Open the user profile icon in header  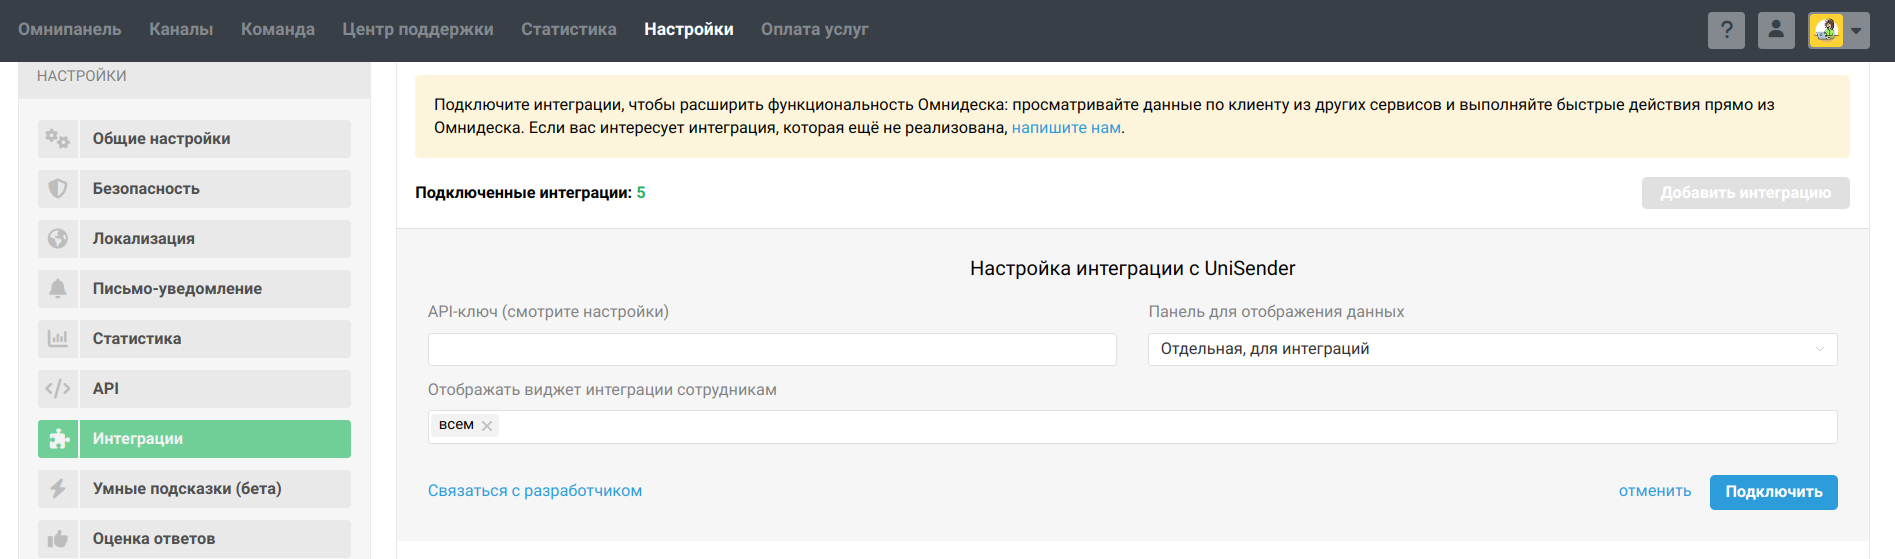1776,30
